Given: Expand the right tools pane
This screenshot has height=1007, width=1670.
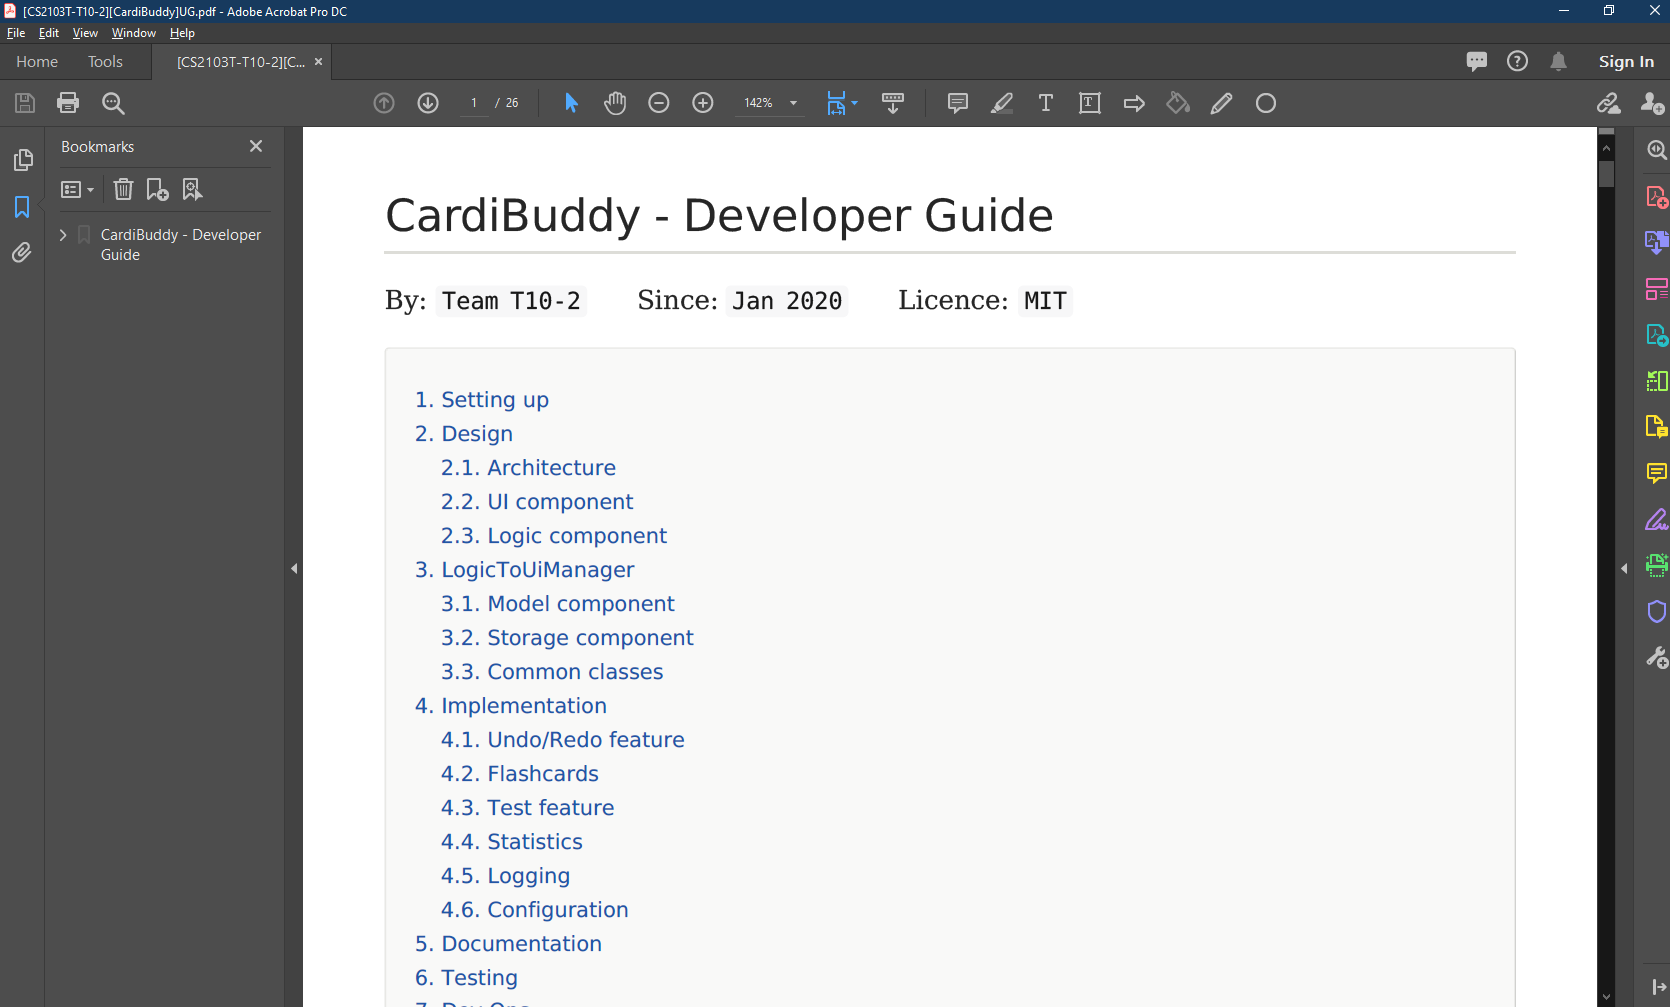Looking at the screenshot, I should (x=1624, y=568).
